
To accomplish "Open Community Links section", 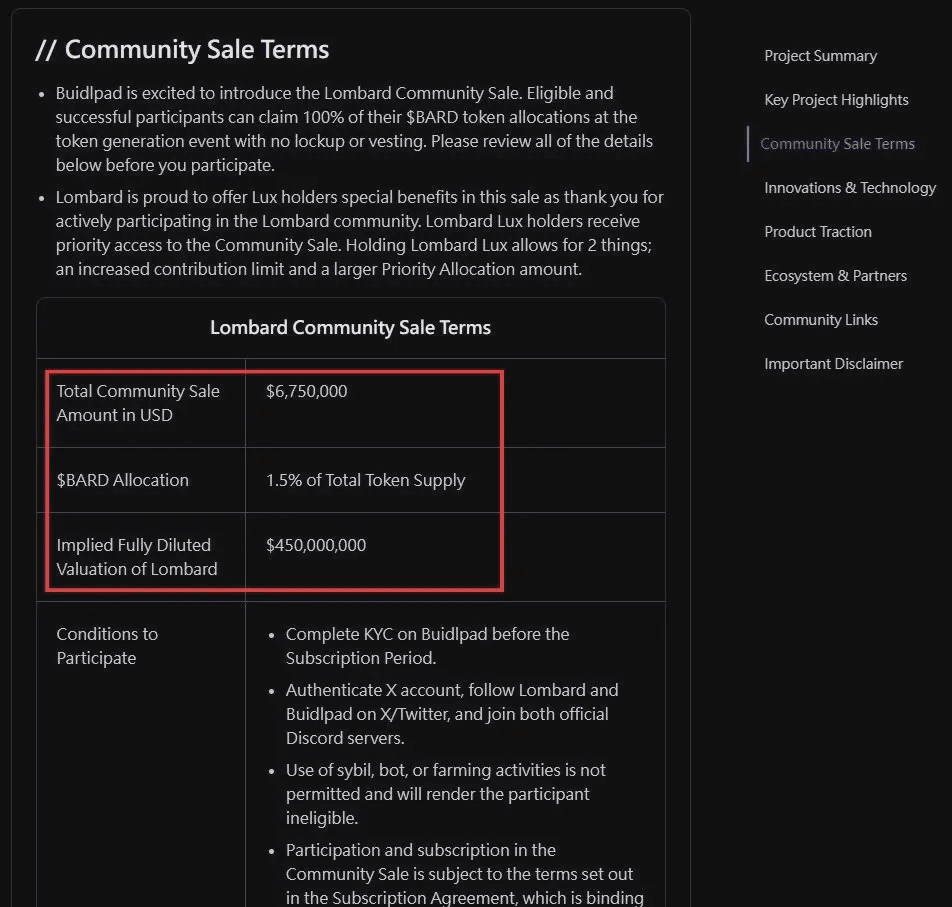I will 821,320.
